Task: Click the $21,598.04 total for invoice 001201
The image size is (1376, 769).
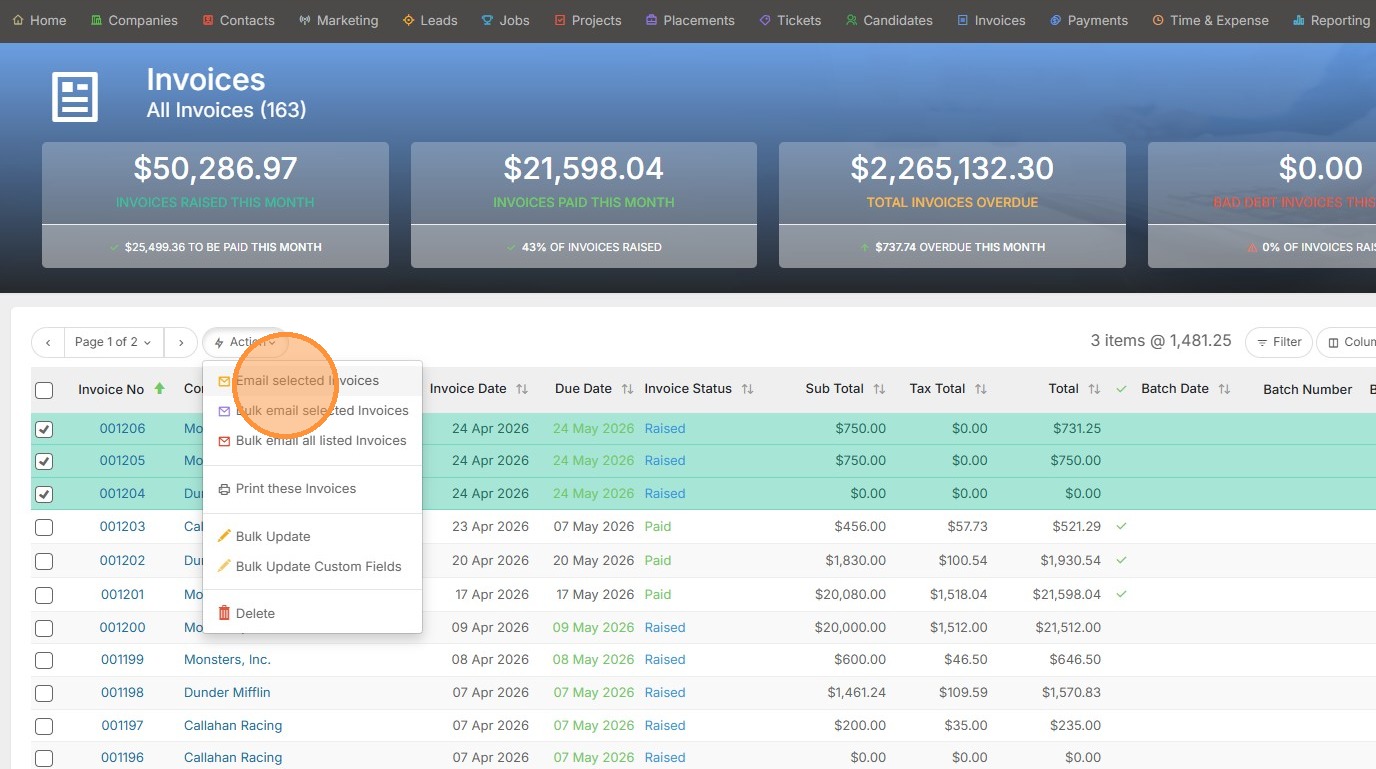Action: (1067, 595)
